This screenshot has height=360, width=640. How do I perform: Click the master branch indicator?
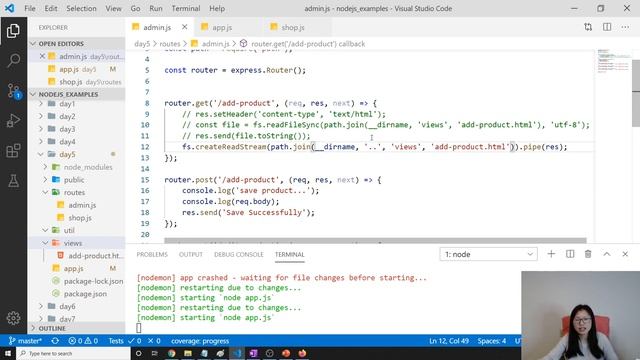pyautogui.click(x=25, y=341)
